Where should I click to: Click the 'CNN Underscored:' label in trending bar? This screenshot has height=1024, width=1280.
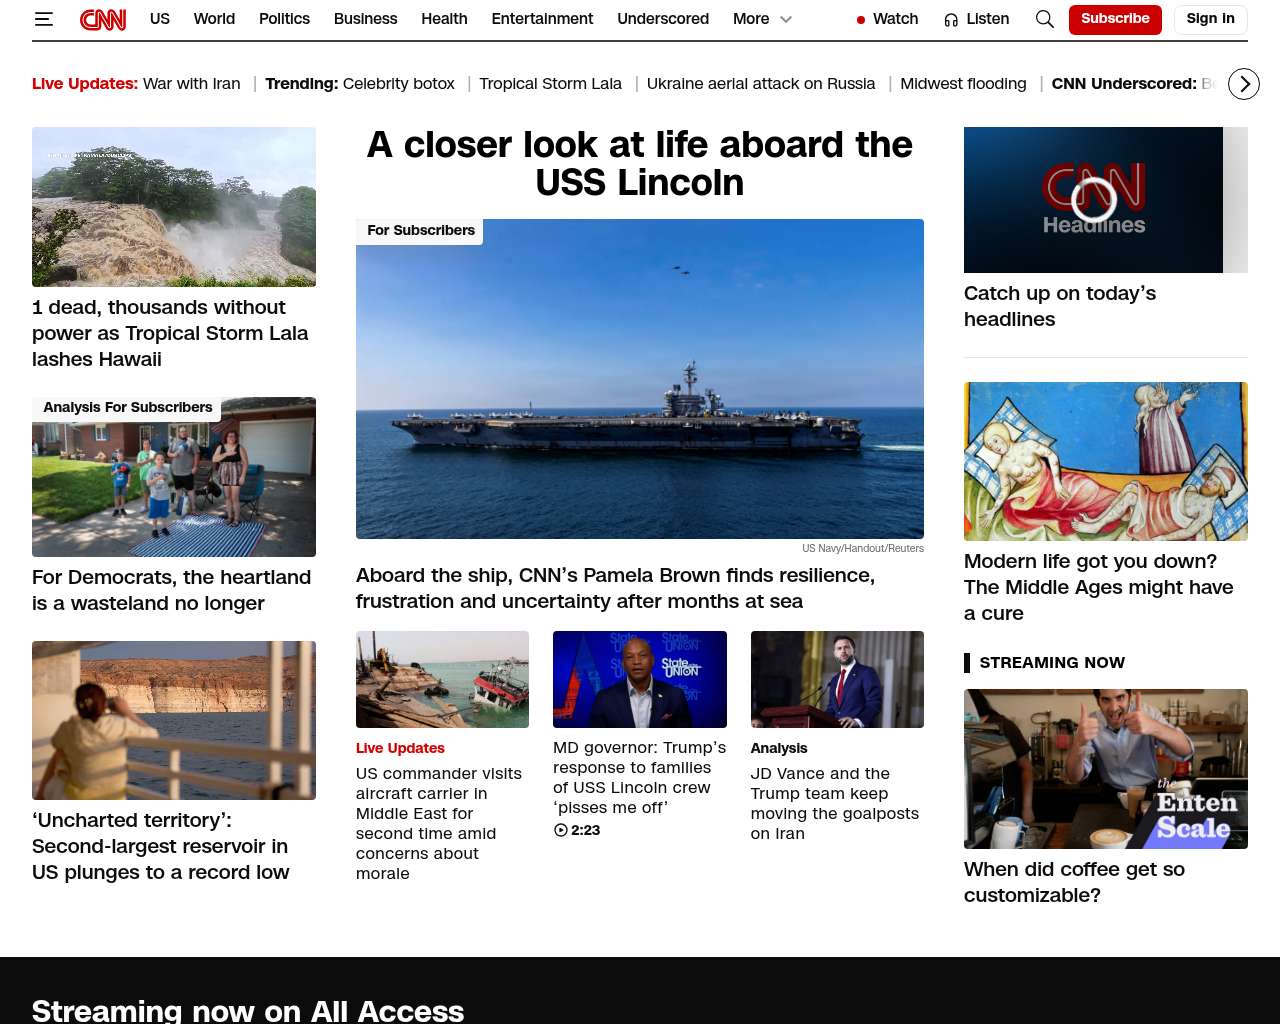[x=1124, y=84]
